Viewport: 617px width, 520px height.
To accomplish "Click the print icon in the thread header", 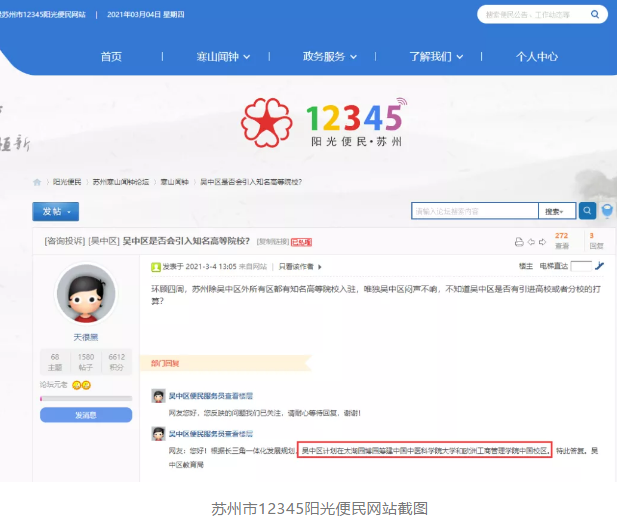I will [518, 241].
